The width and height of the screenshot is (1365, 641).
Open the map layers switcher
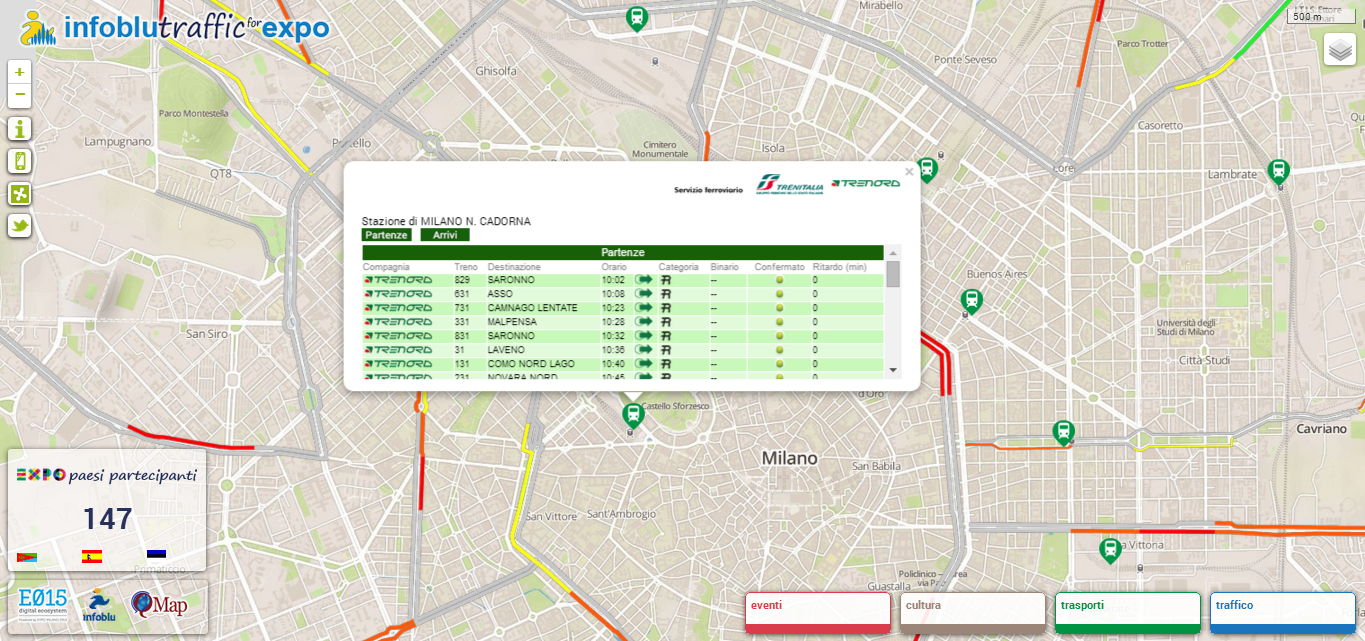1339,49
